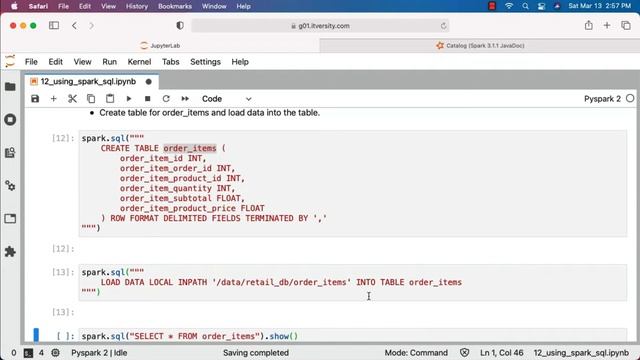The width and height of the screenshot is (640, 360).
Task: Switch kernel via Pyspark 2 label
Action: click(602, 99)
